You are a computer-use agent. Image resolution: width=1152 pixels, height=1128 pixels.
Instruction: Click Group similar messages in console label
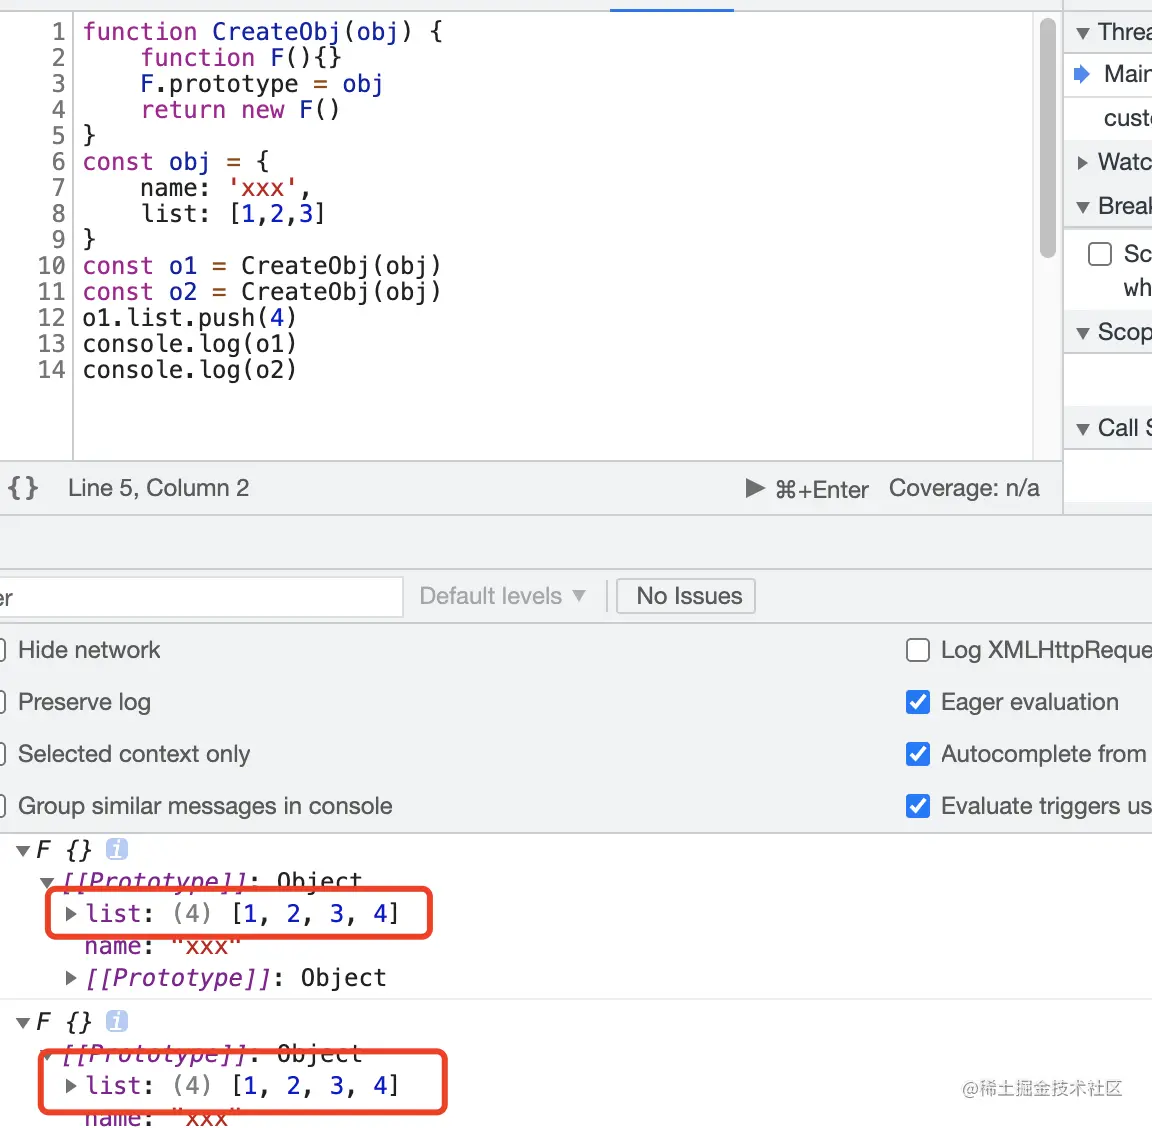(205, 806)
